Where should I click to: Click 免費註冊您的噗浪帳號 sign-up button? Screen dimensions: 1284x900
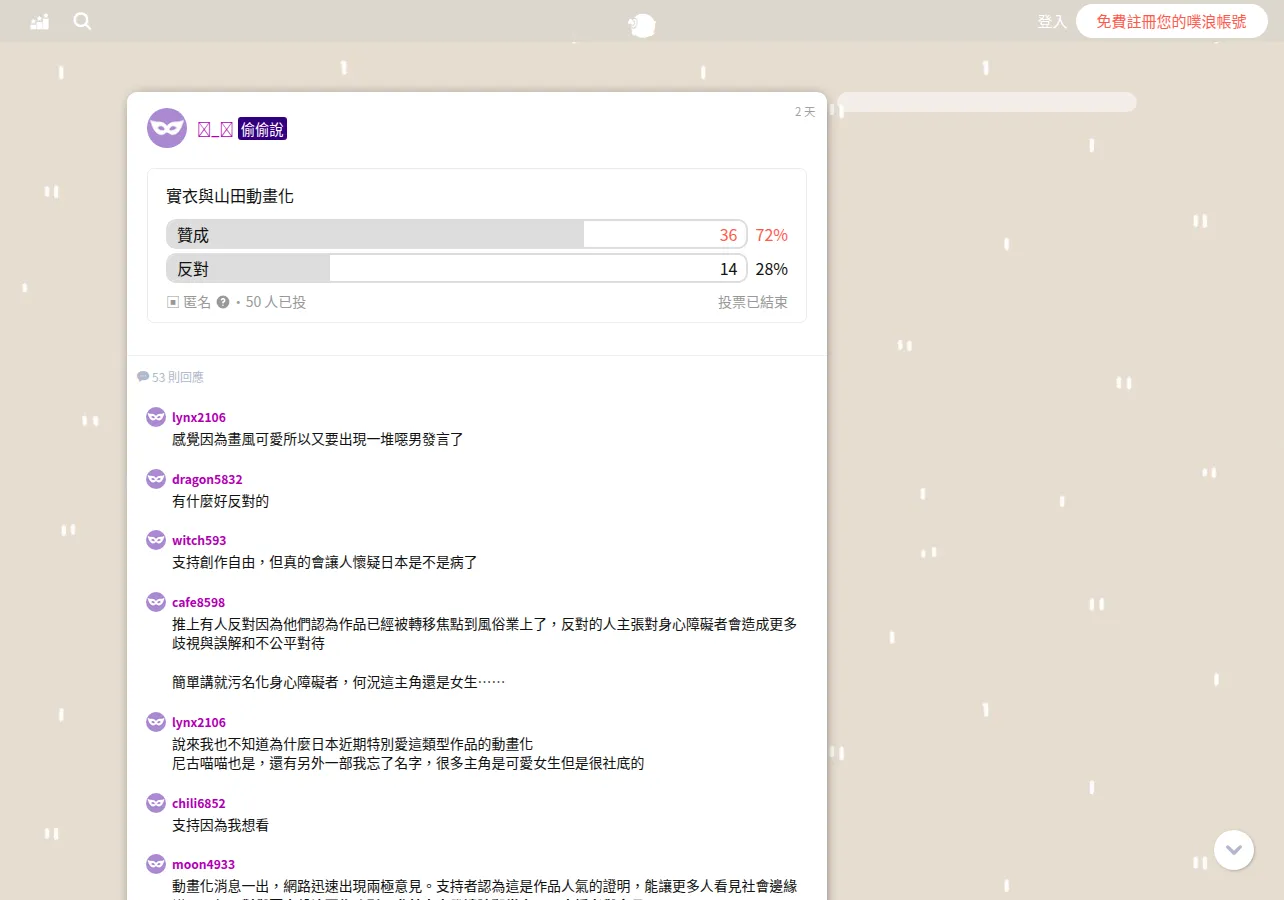1171,21
